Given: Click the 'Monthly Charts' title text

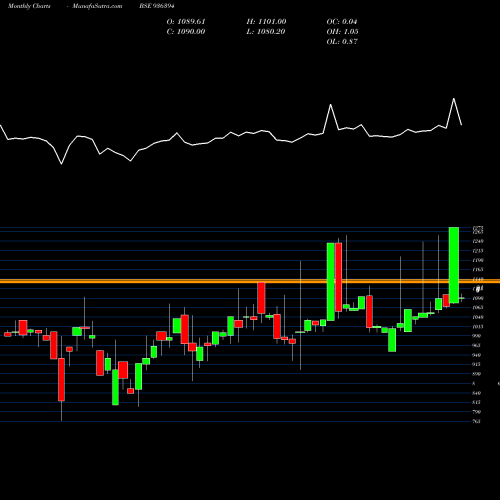Looking at the screenshot, I should pos(29,6).
